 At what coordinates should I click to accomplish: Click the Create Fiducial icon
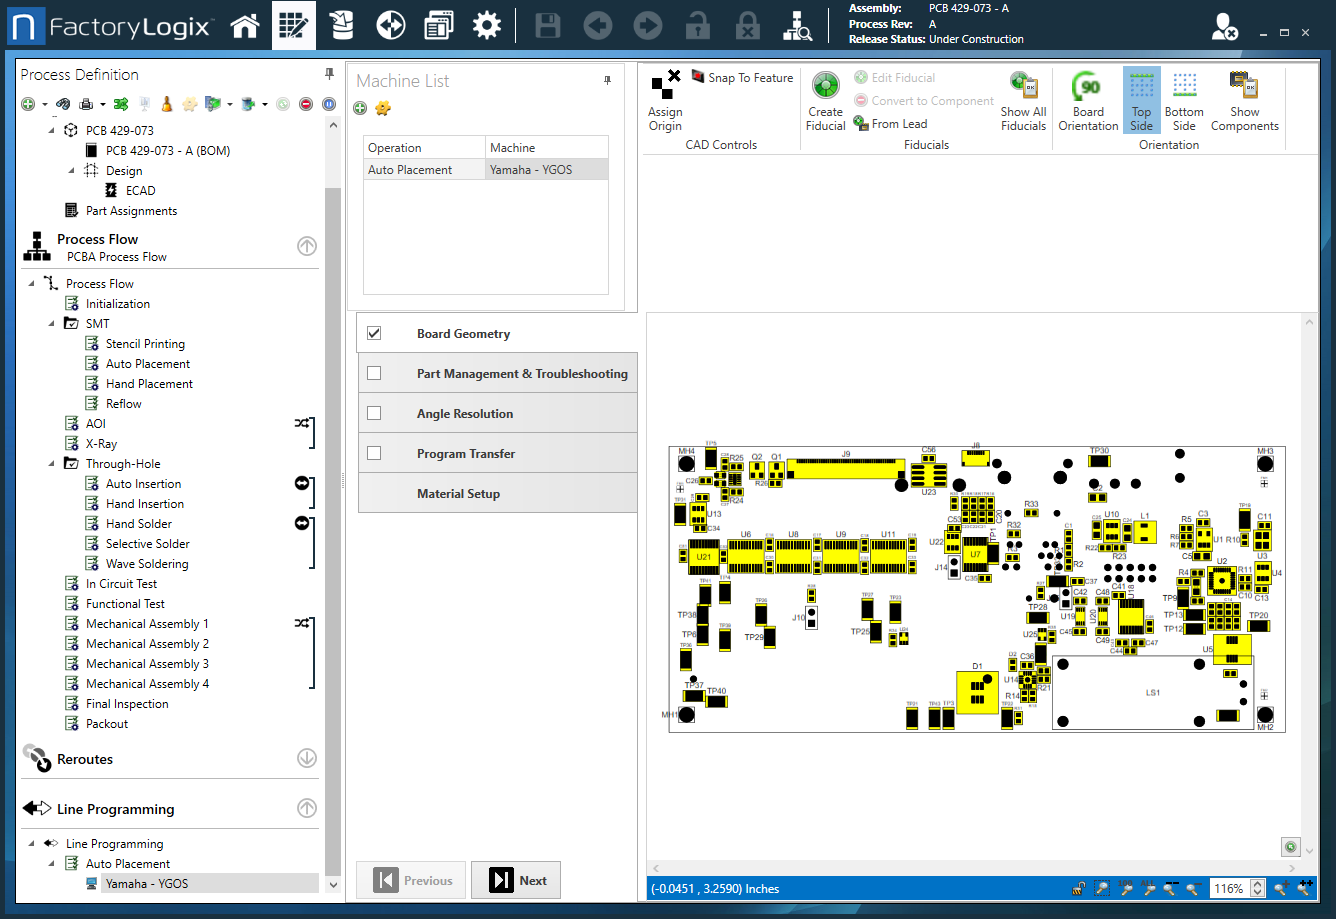pos(825,100)
